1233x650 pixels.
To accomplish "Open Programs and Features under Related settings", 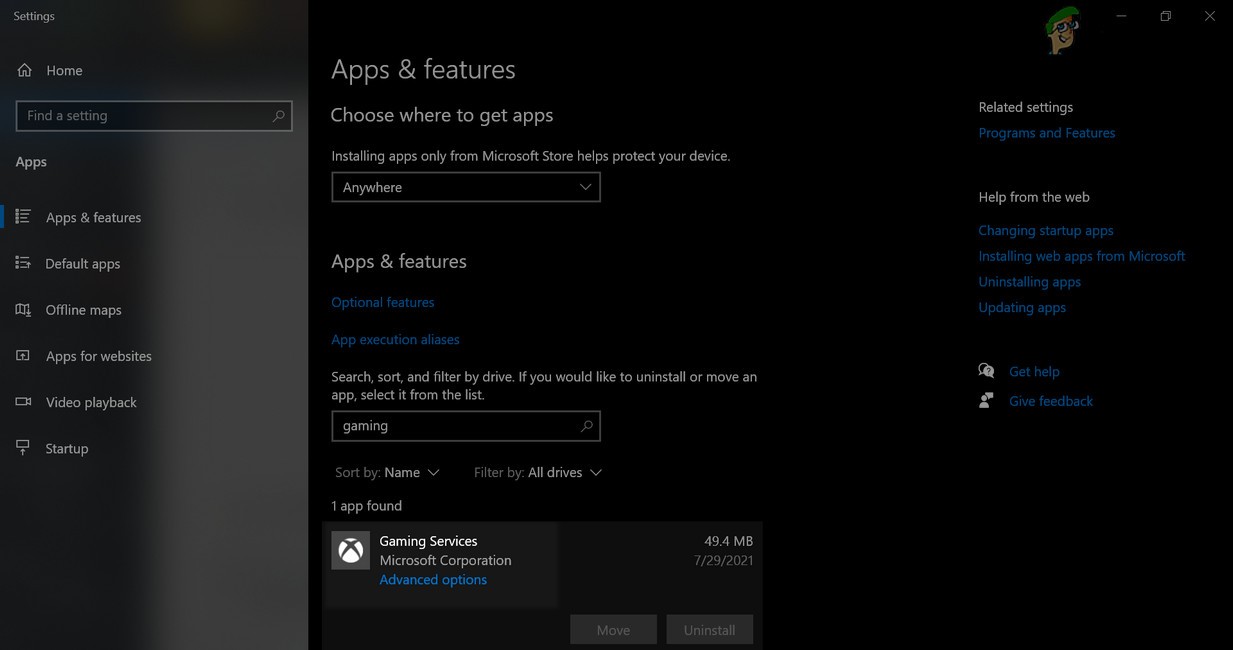I will [x=1046, y=132].
